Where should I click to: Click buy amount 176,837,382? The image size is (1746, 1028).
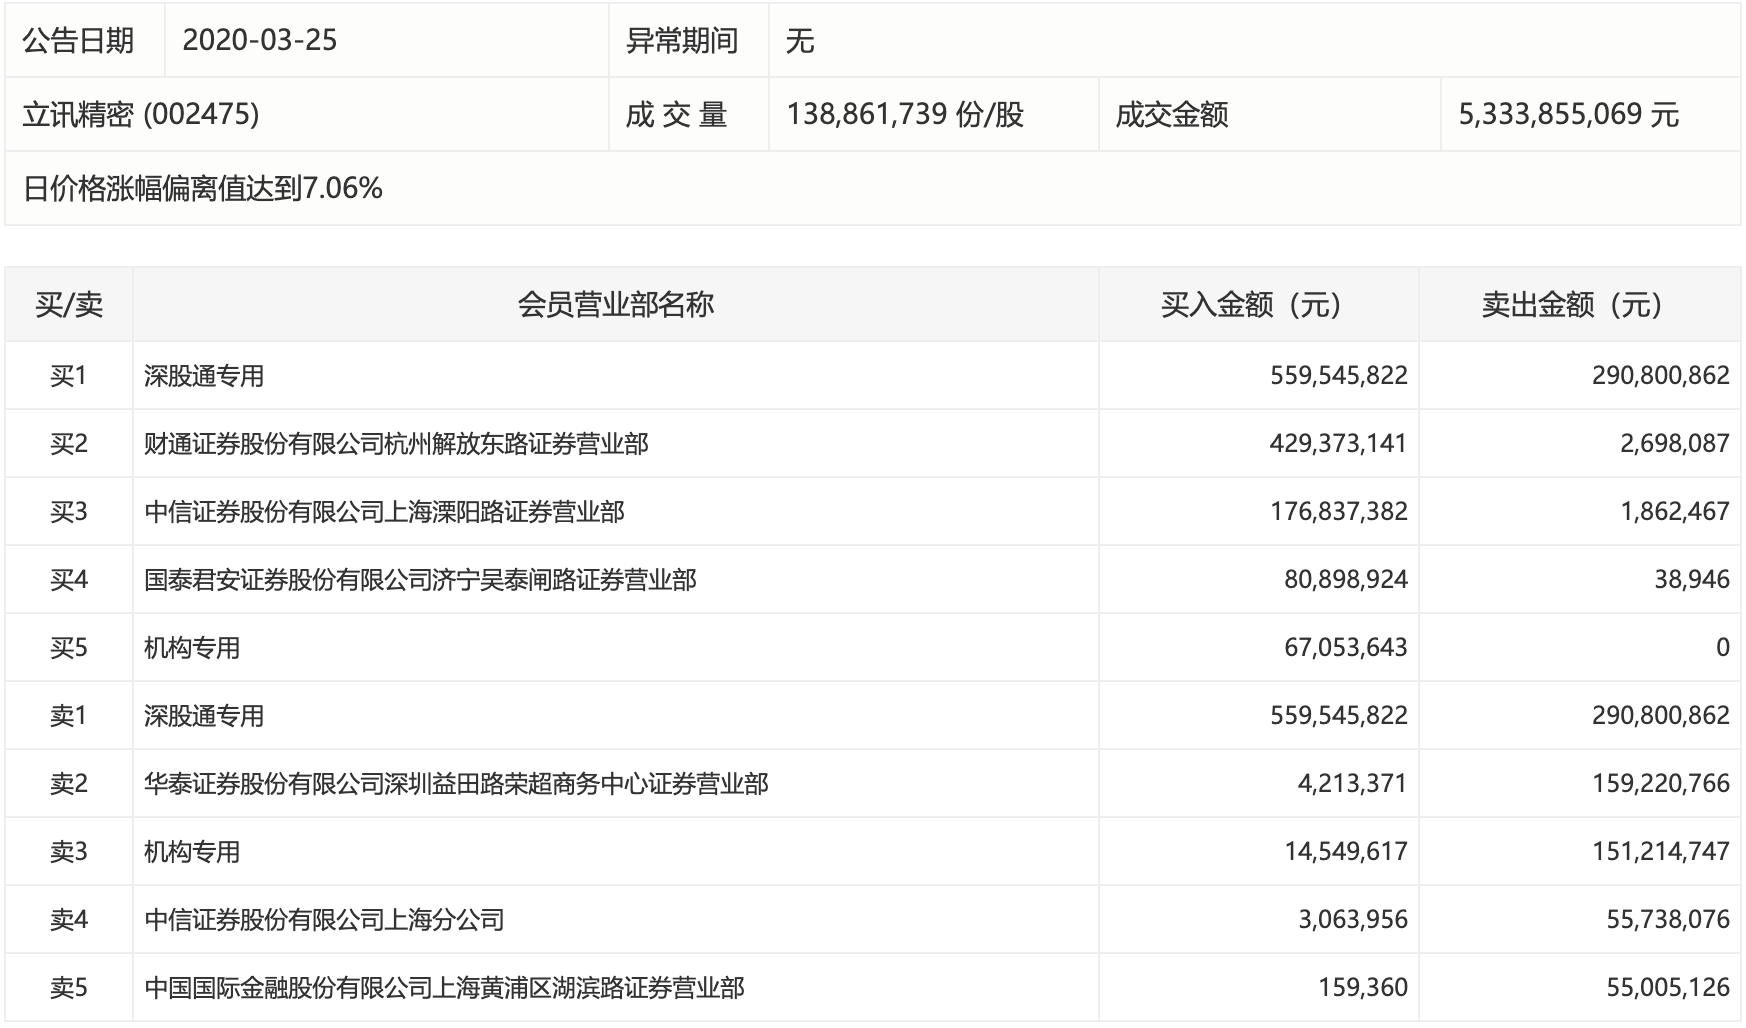1339,512
